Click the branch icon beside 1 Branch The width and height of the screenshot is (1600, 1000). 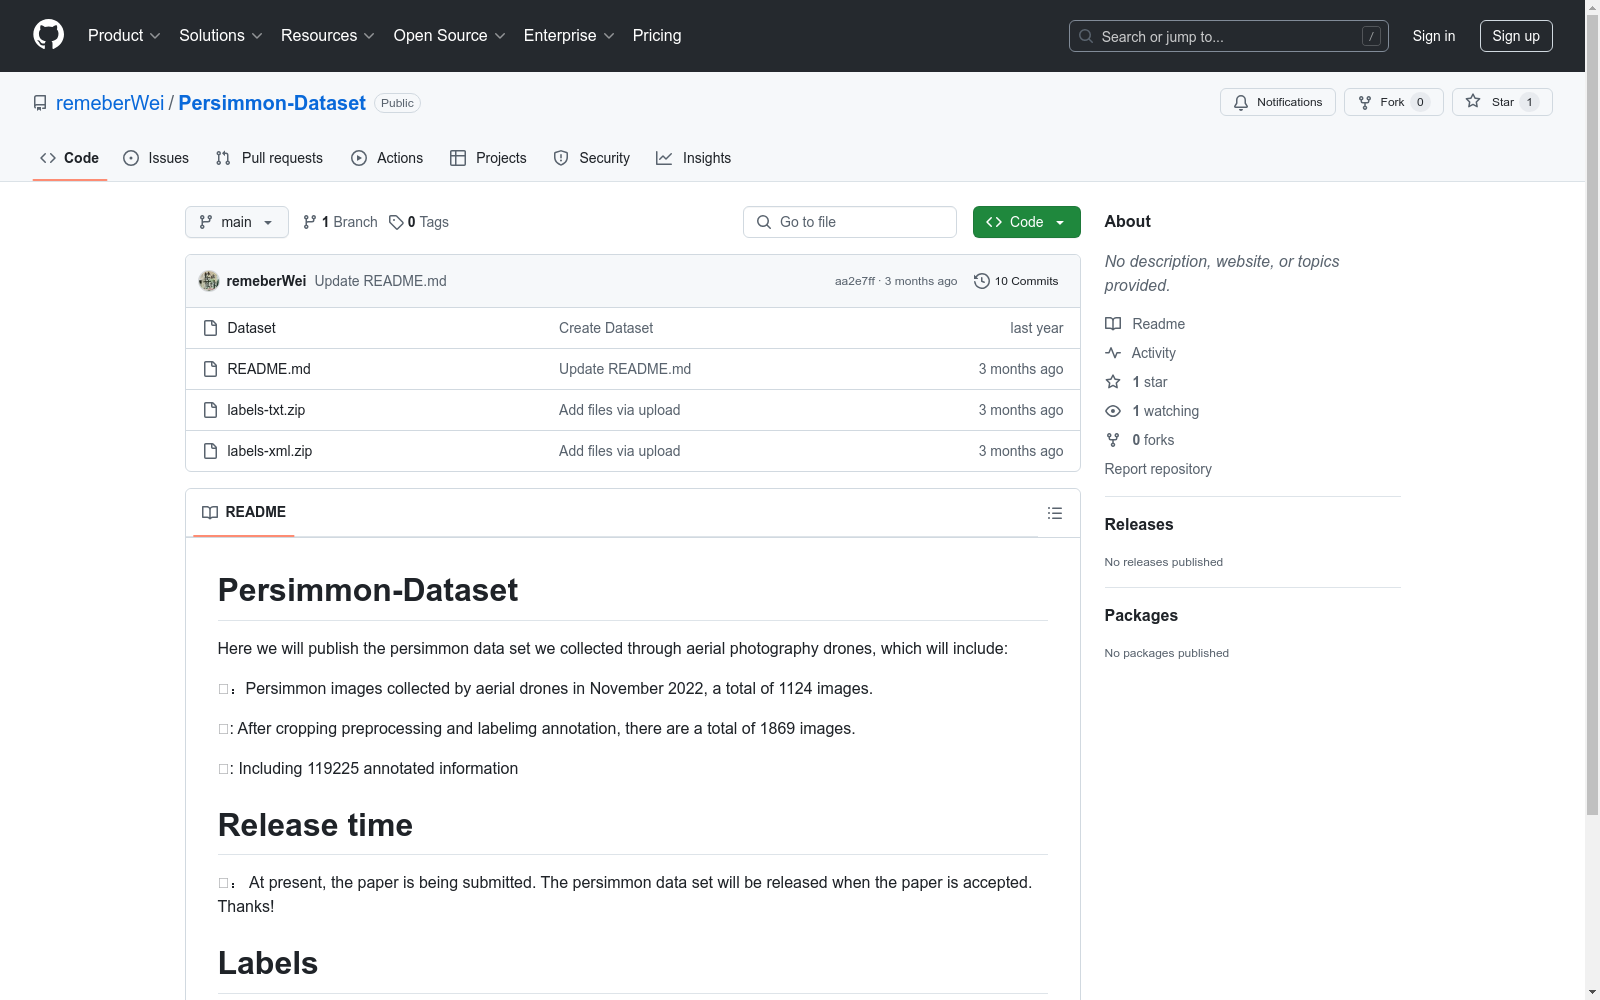pos(310,222)
